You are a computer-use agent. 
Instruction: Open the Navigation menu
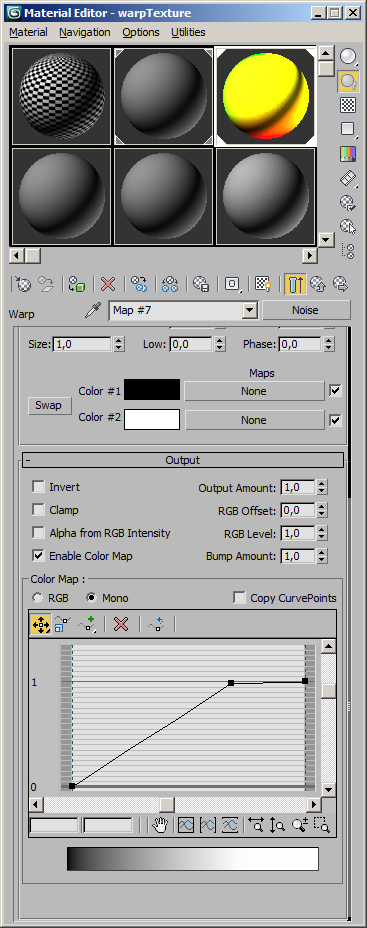pos(85,33)
